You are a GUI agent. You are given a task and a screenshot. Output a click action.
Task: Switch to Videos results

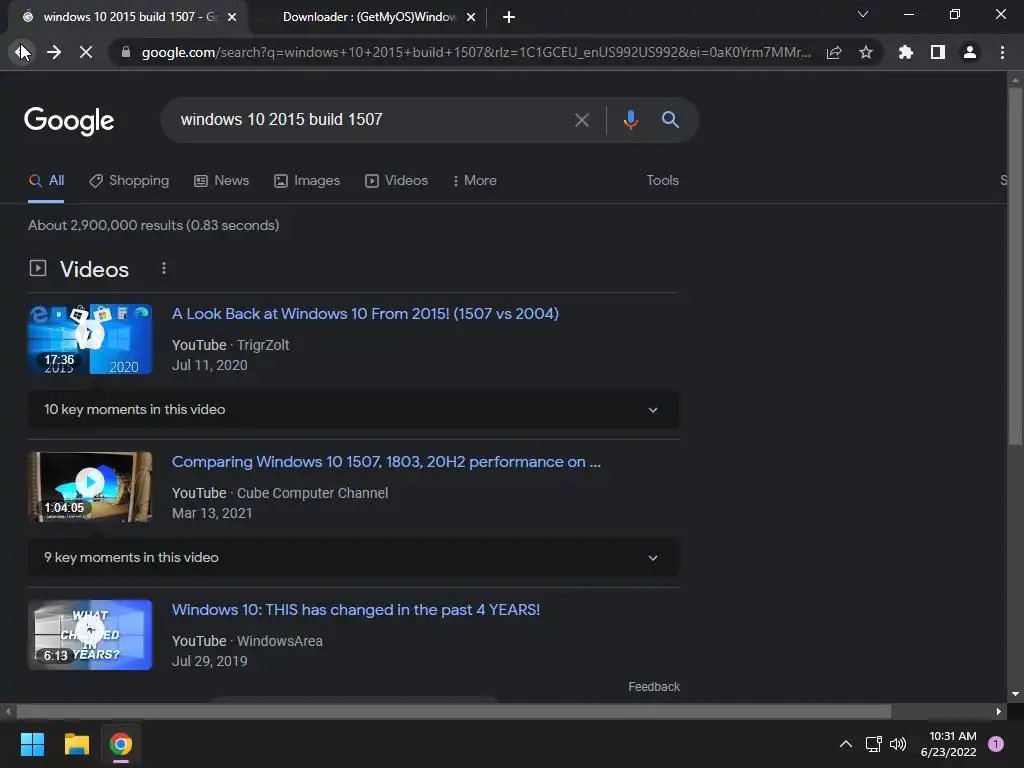(x=396, y=181)
